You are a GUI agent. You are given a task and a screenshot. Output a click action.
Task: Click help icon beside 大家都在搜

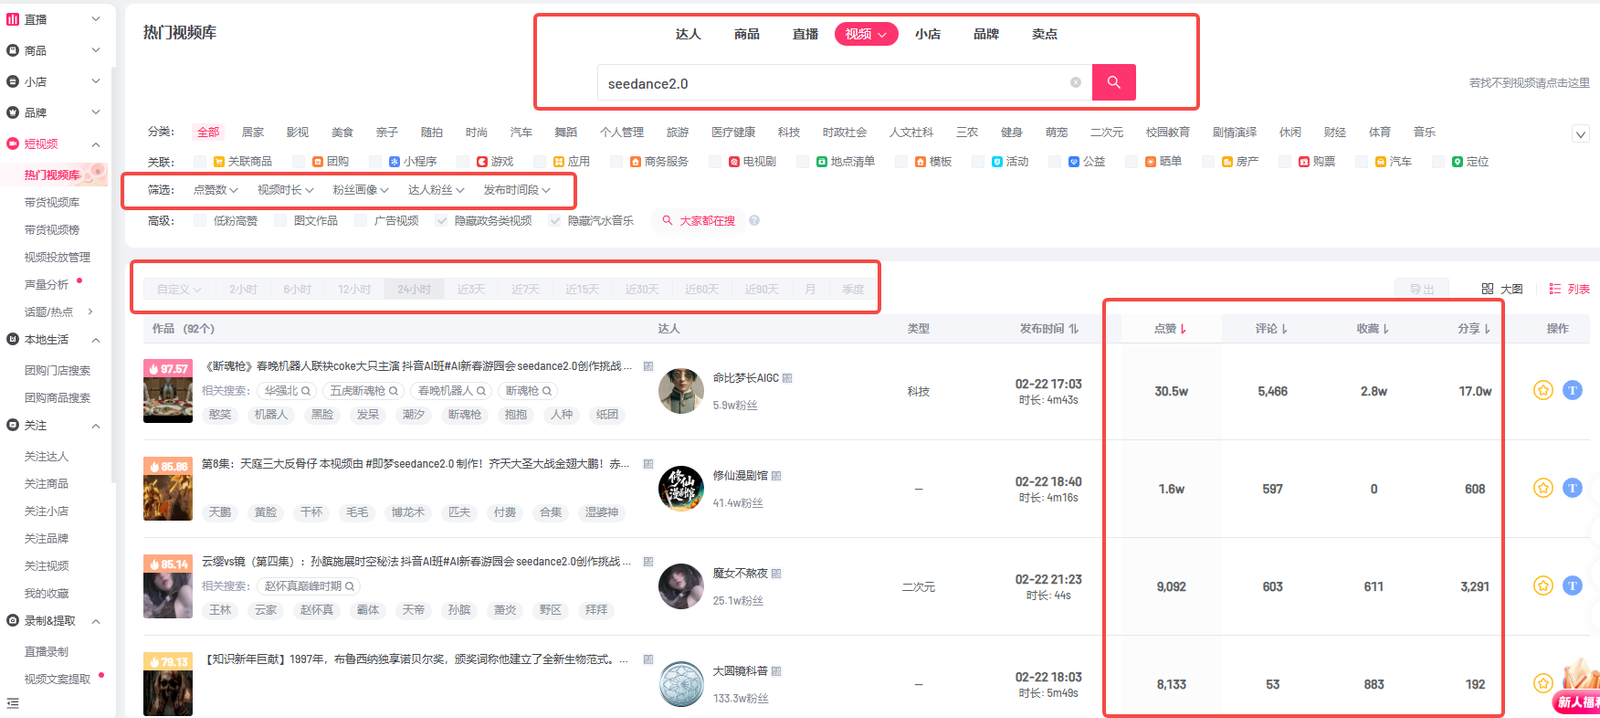click(x=754, y=221)
